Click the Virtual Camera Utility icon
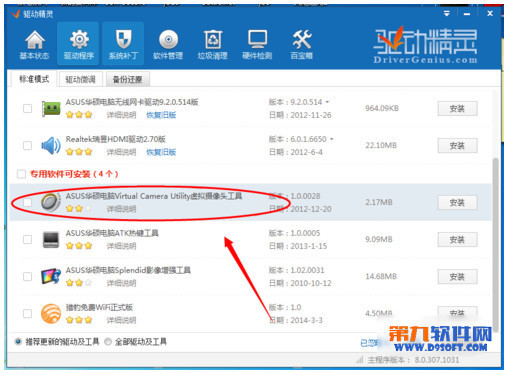The image size is (508, 373). coord(51,202)
